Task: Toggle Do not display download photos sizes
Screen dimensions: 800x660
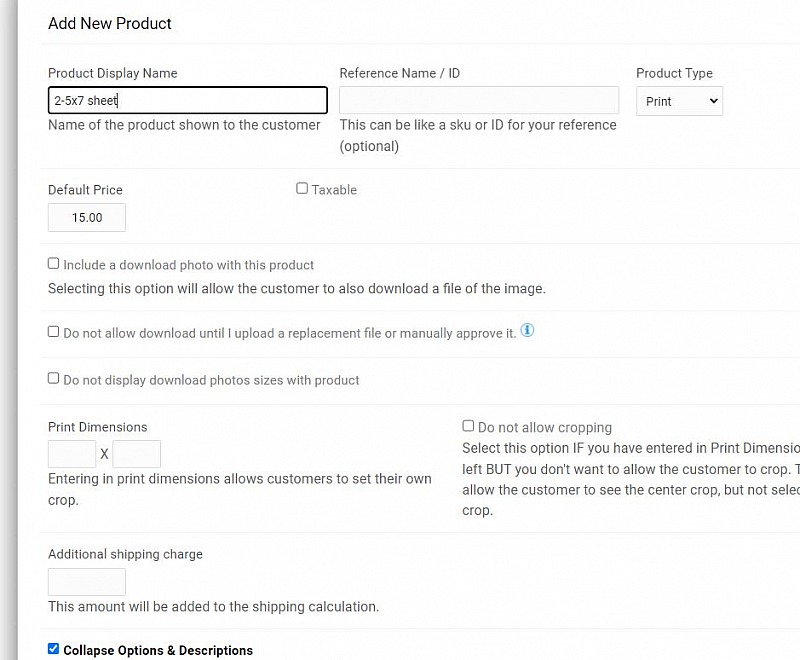Action: 54,378
